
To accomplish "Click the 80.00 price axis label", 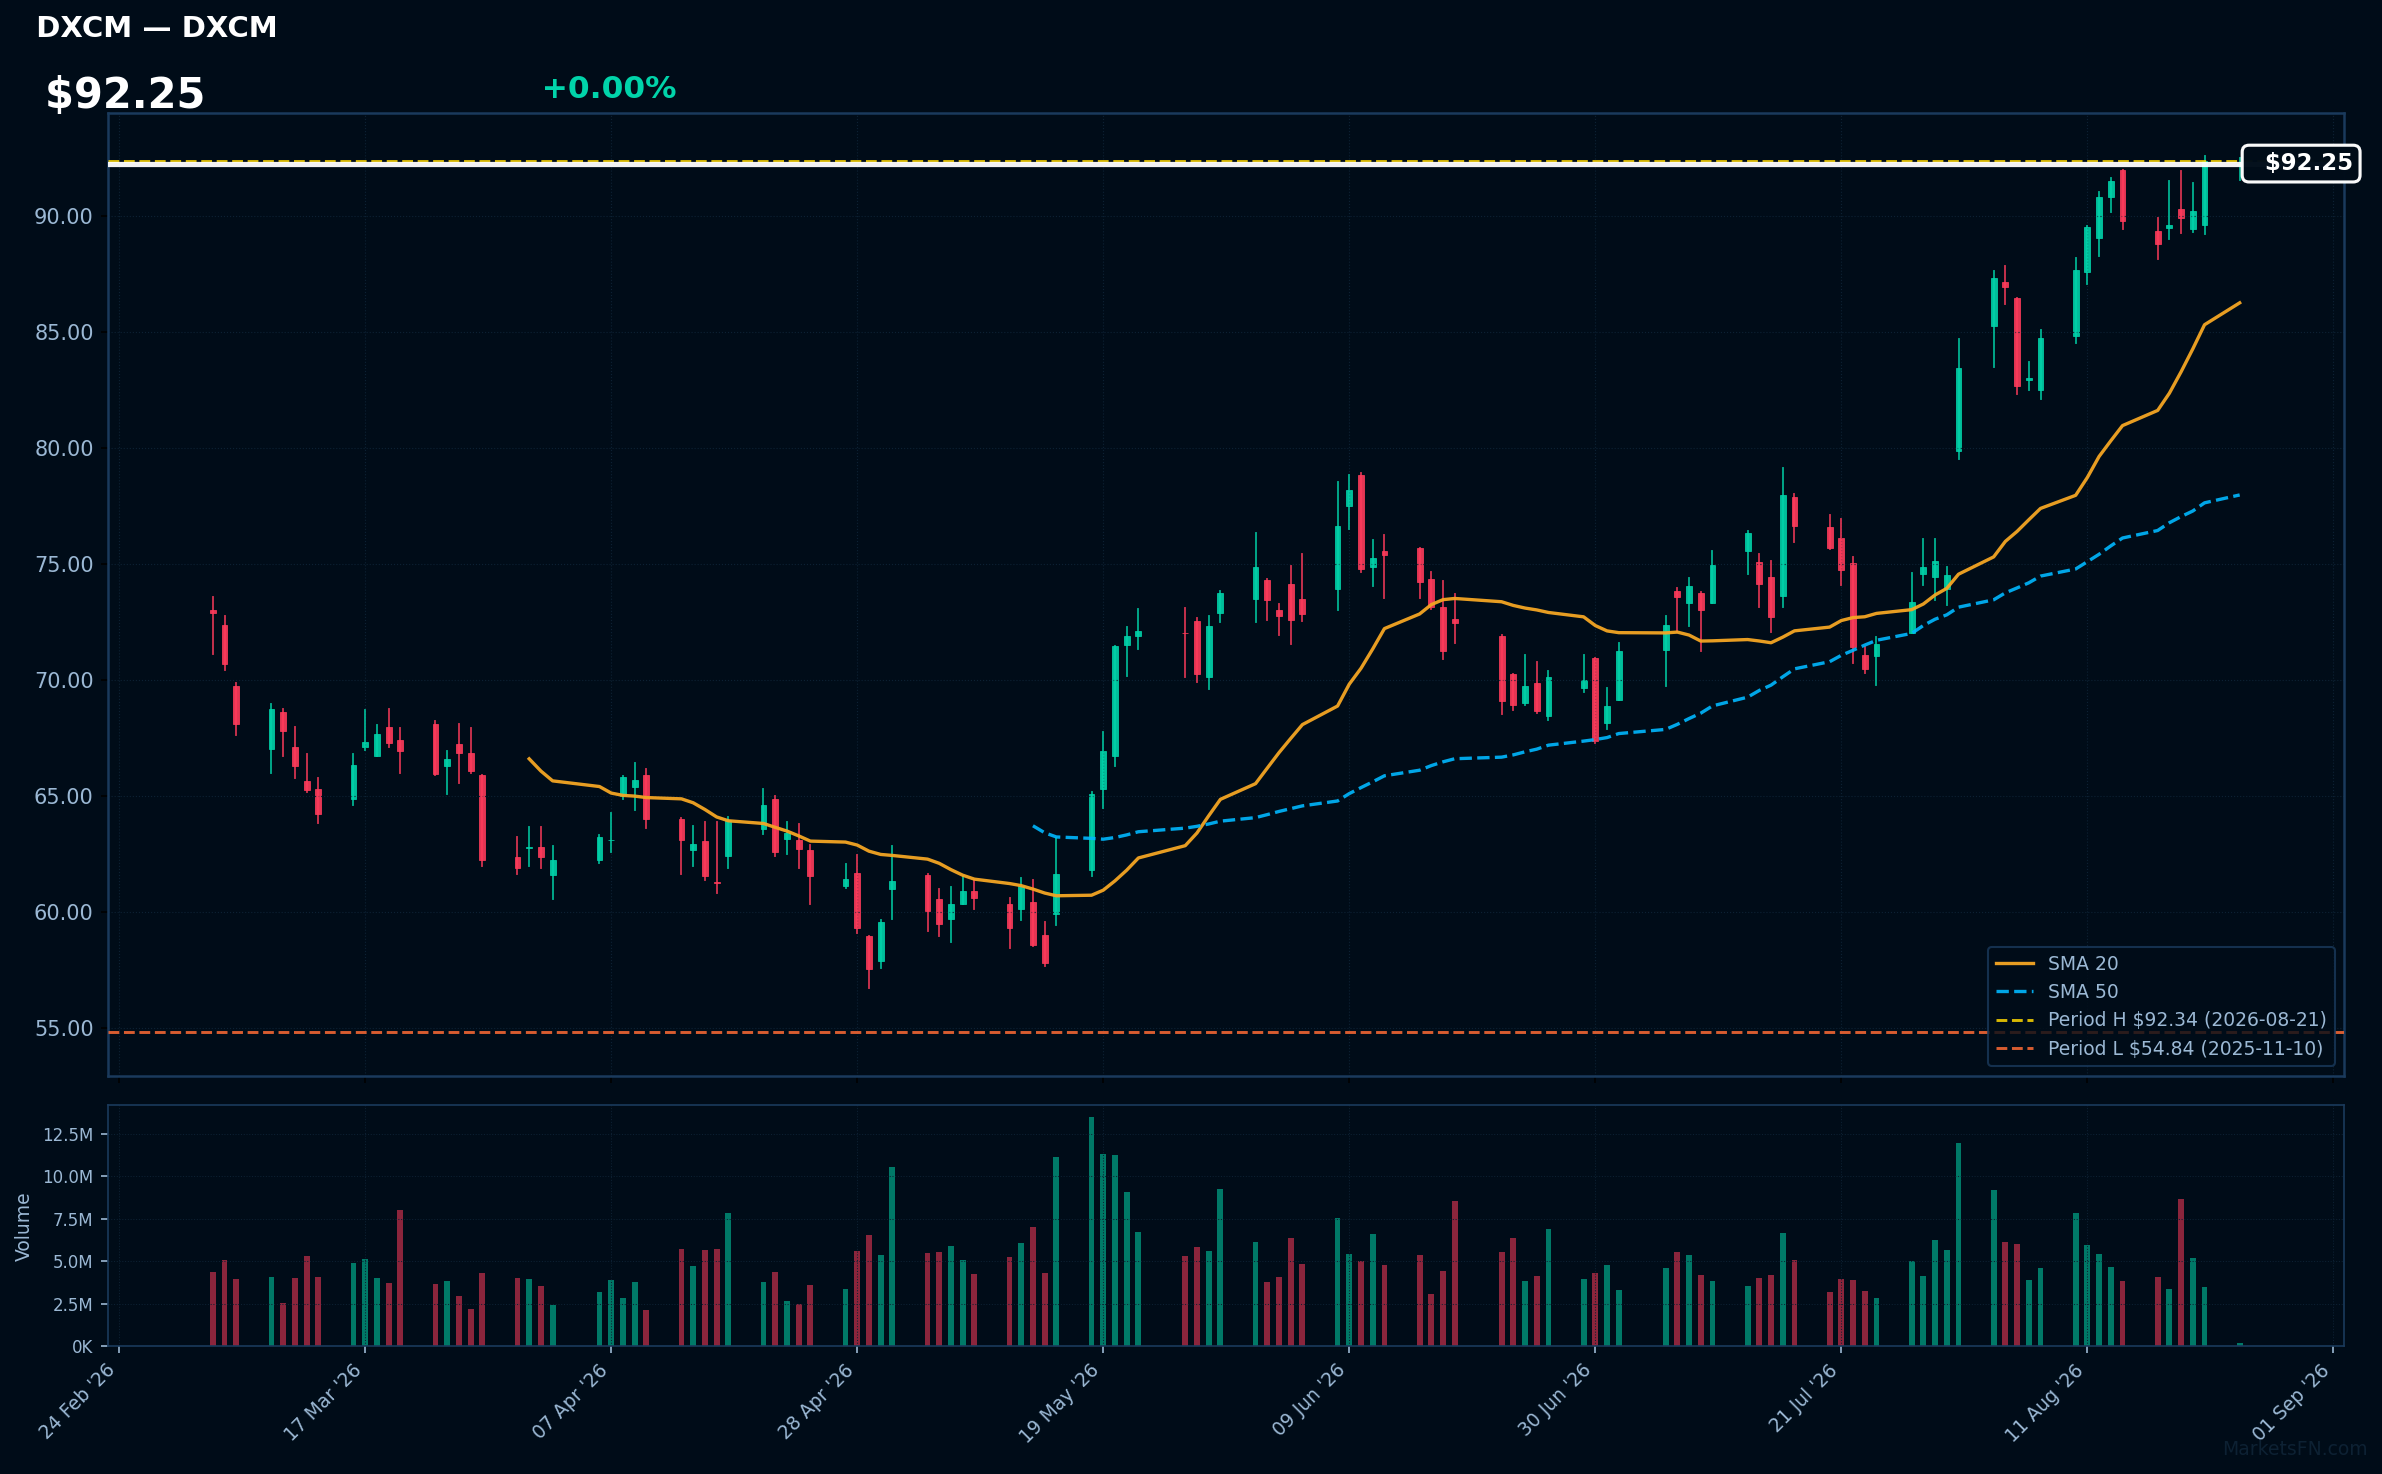I will click(63, 449).
